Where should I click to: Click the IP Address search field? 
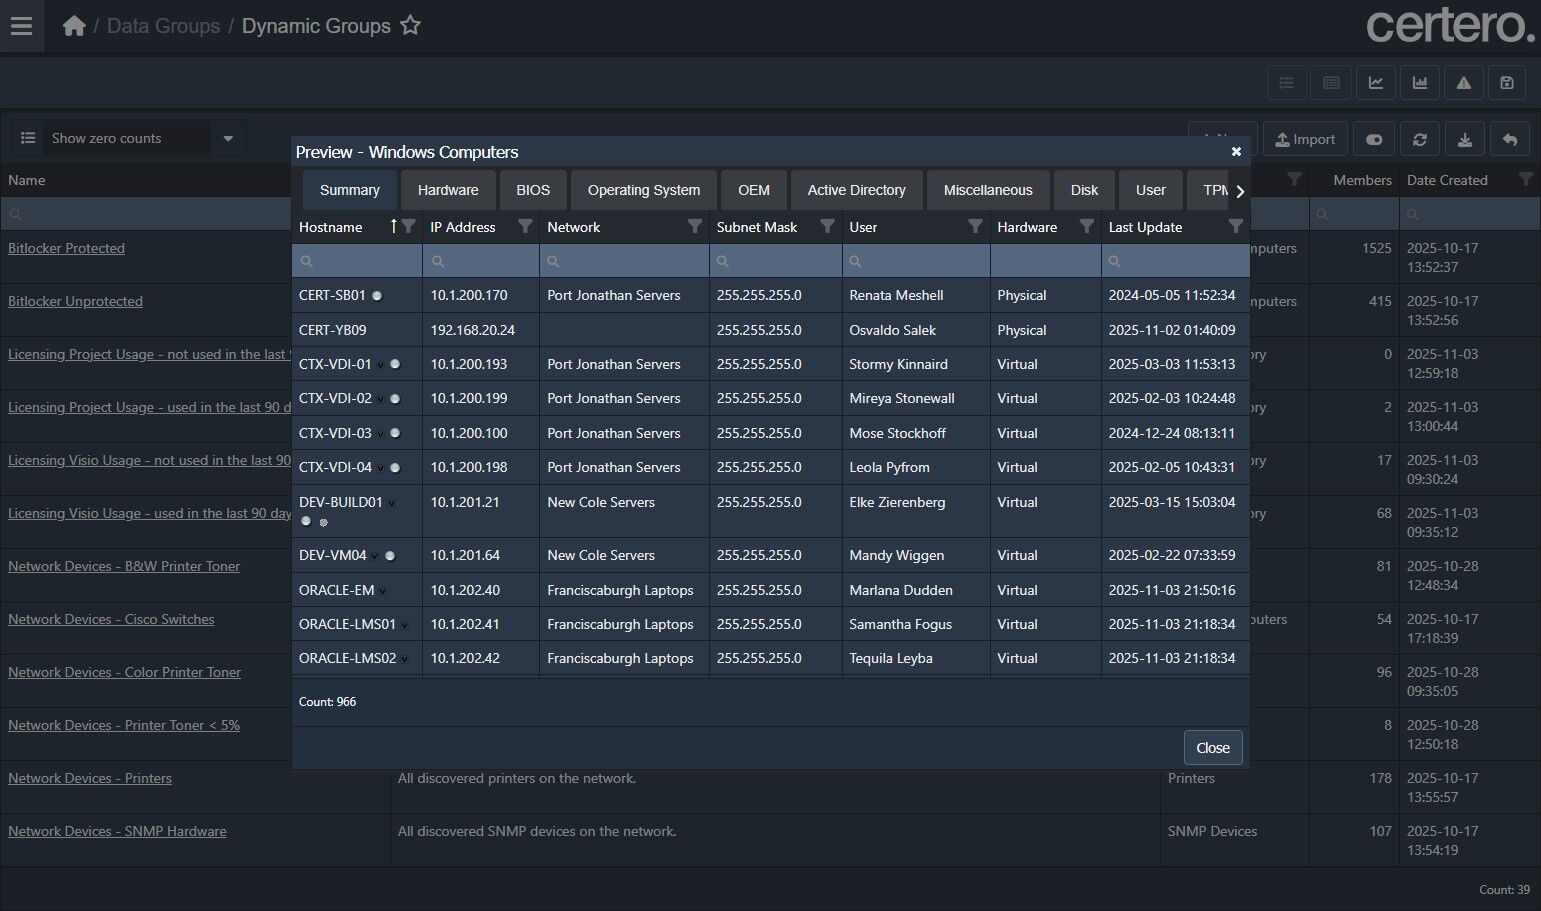[480, 261]
